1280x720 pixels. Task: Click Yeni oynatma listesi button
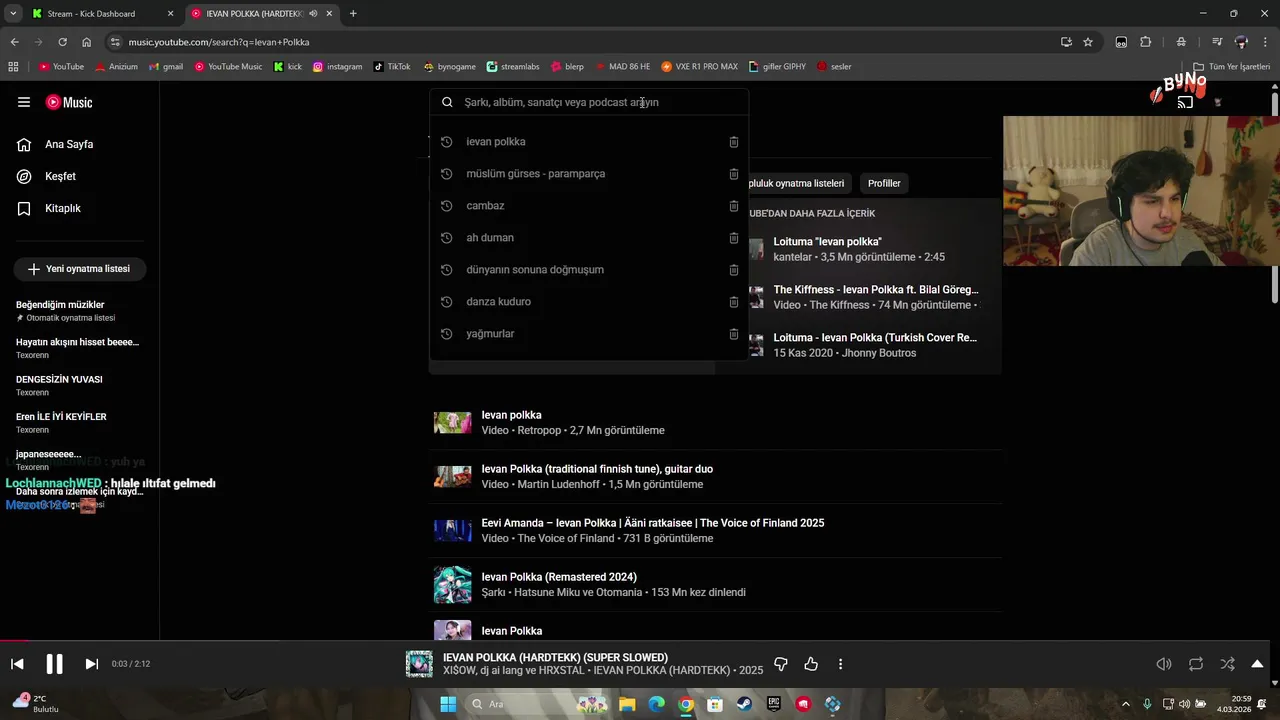79,269
